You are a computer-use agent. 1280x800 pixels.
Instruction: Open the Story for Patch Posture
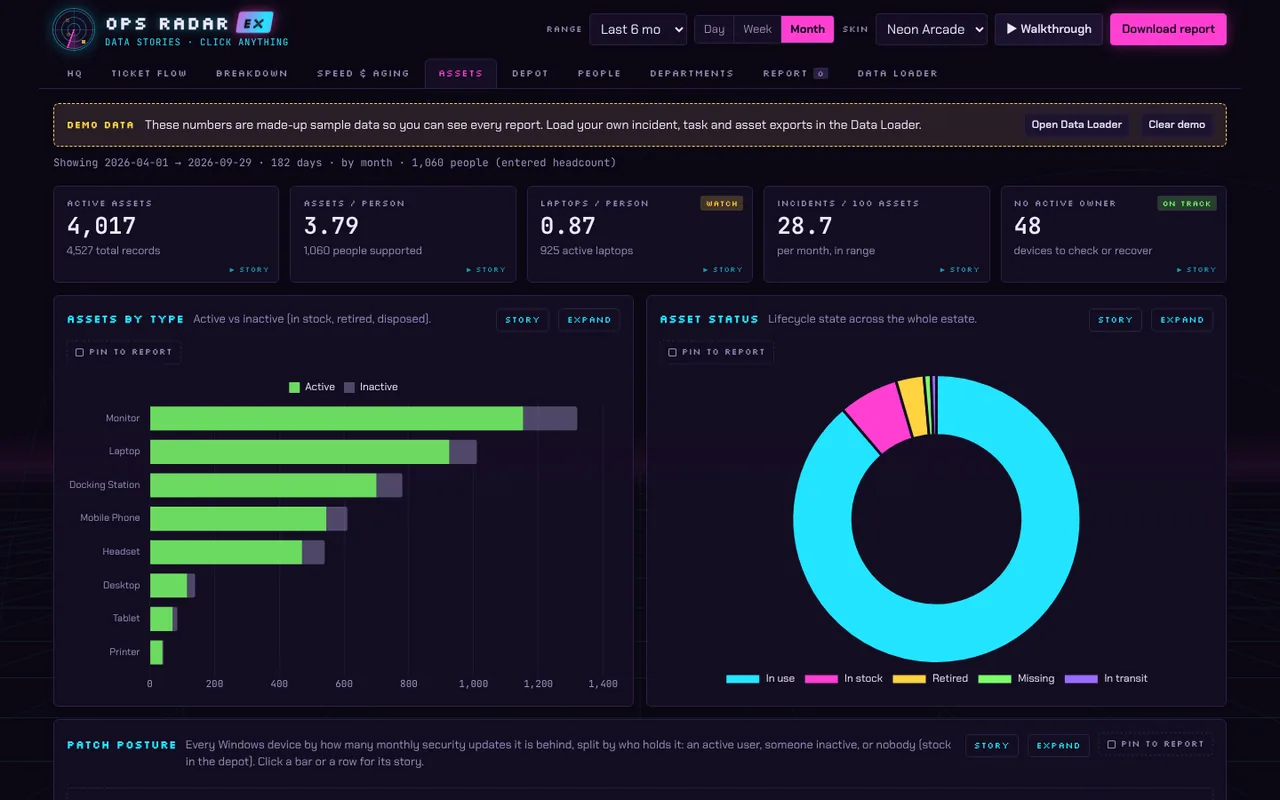(x=991, y=746)
